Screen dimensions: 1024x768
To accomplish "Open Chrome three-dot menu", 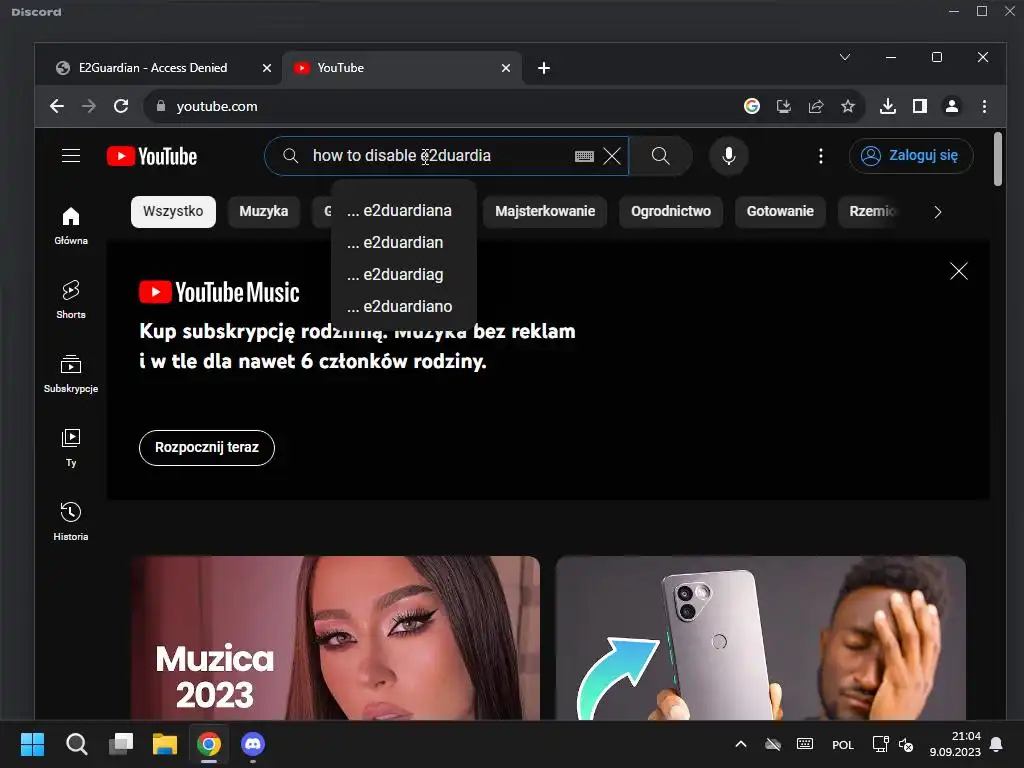I will point(984,106).
